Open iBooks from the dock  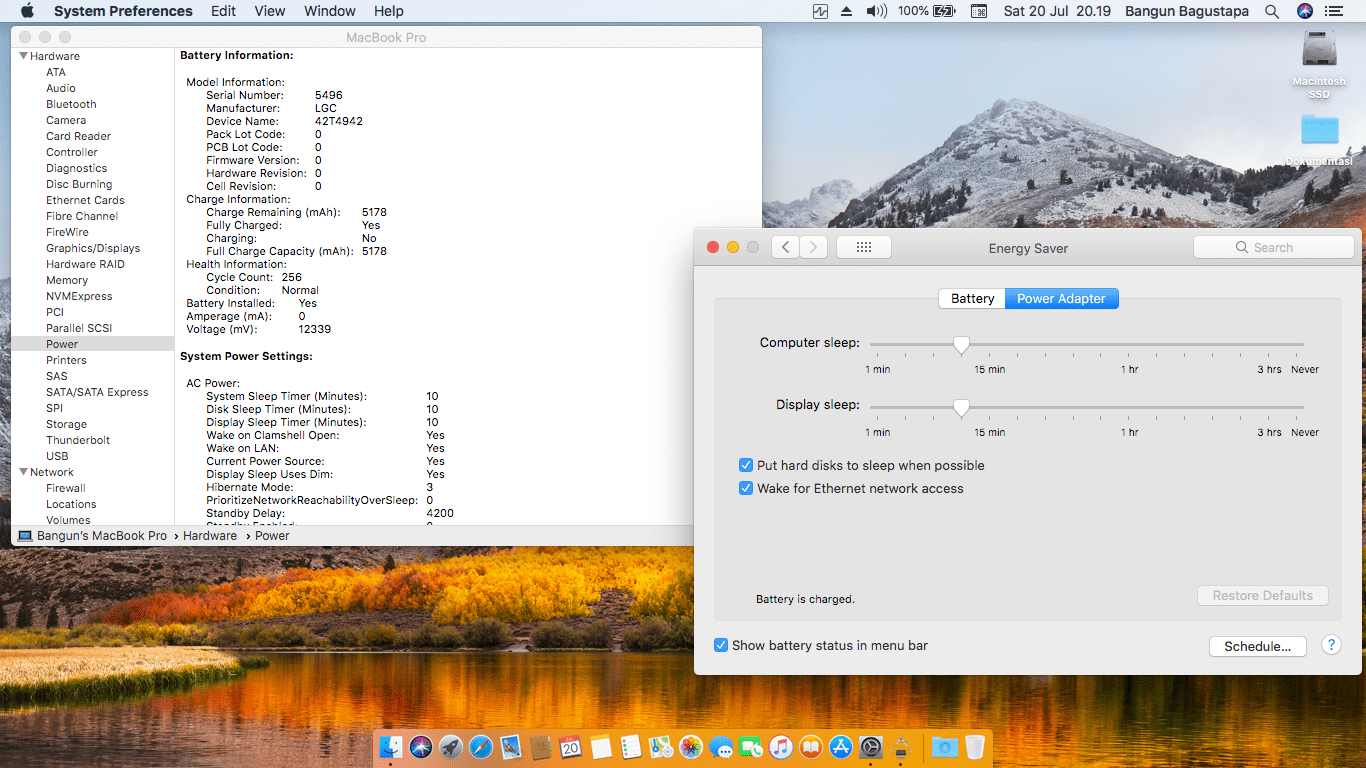coord(811,747)
